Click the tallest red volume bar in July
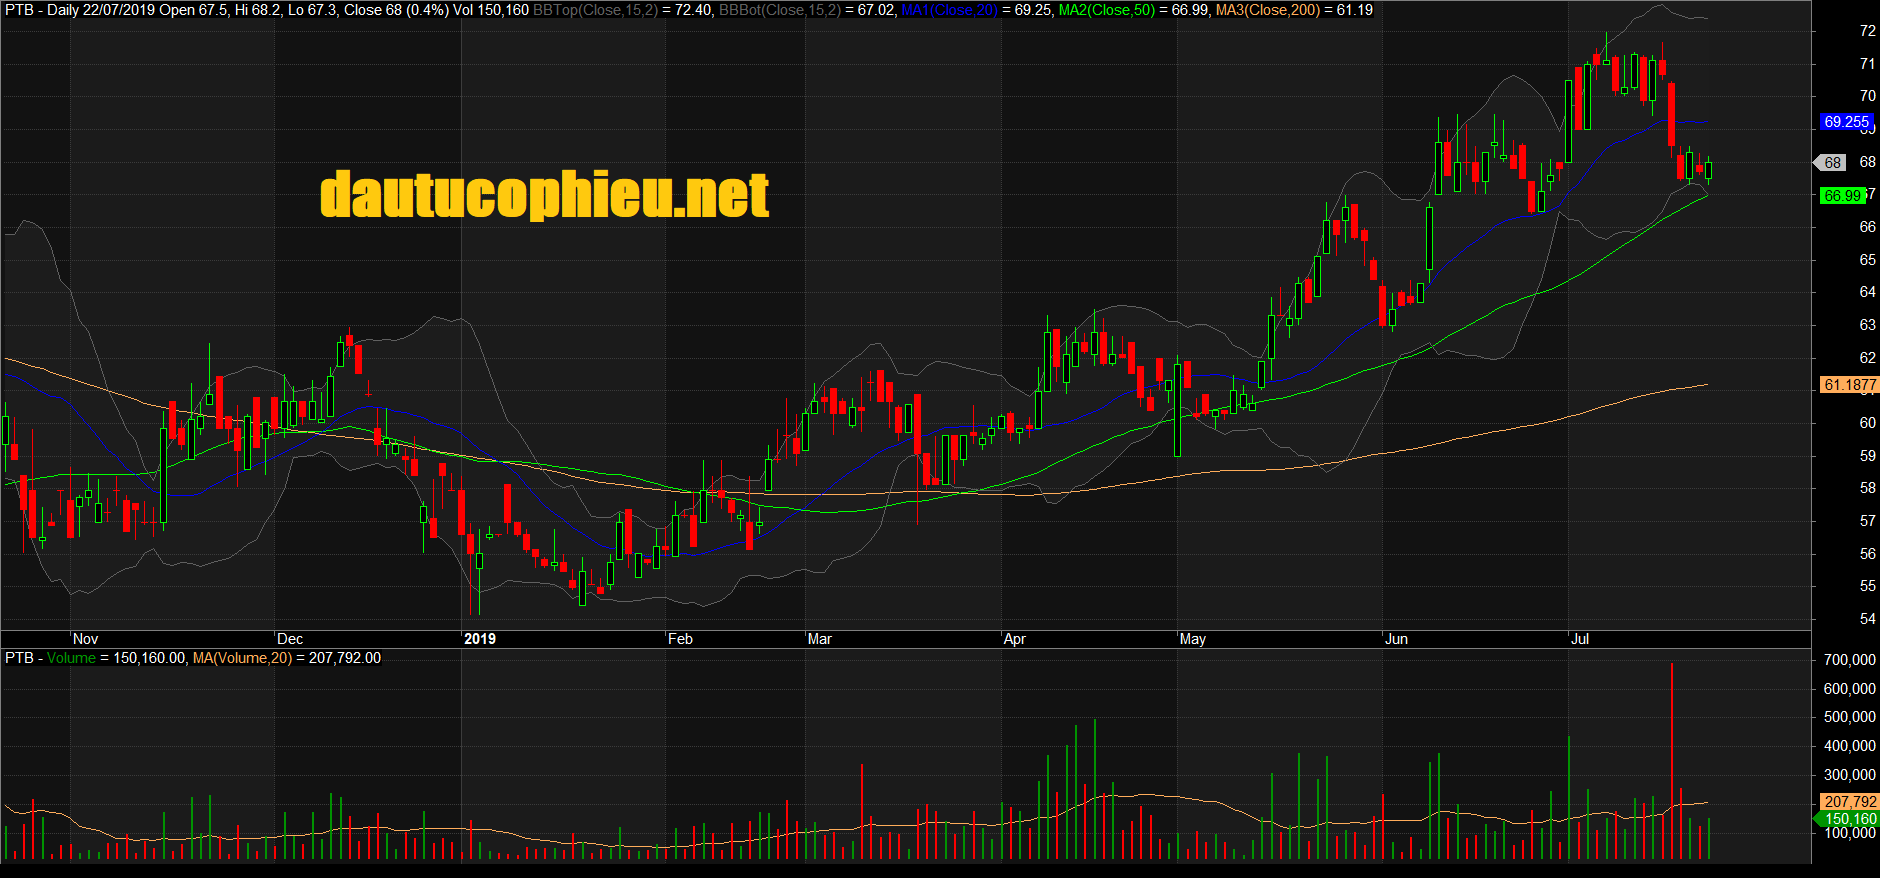 1671,761
